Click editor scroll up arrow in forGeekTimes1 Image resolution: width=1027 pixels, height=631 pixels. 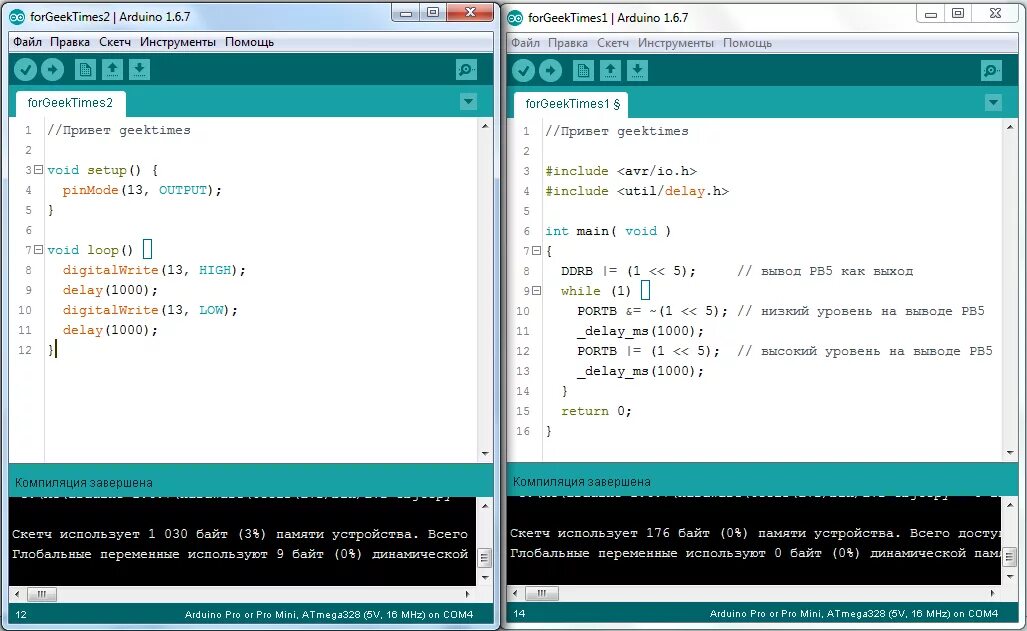tap(1010, 126)
